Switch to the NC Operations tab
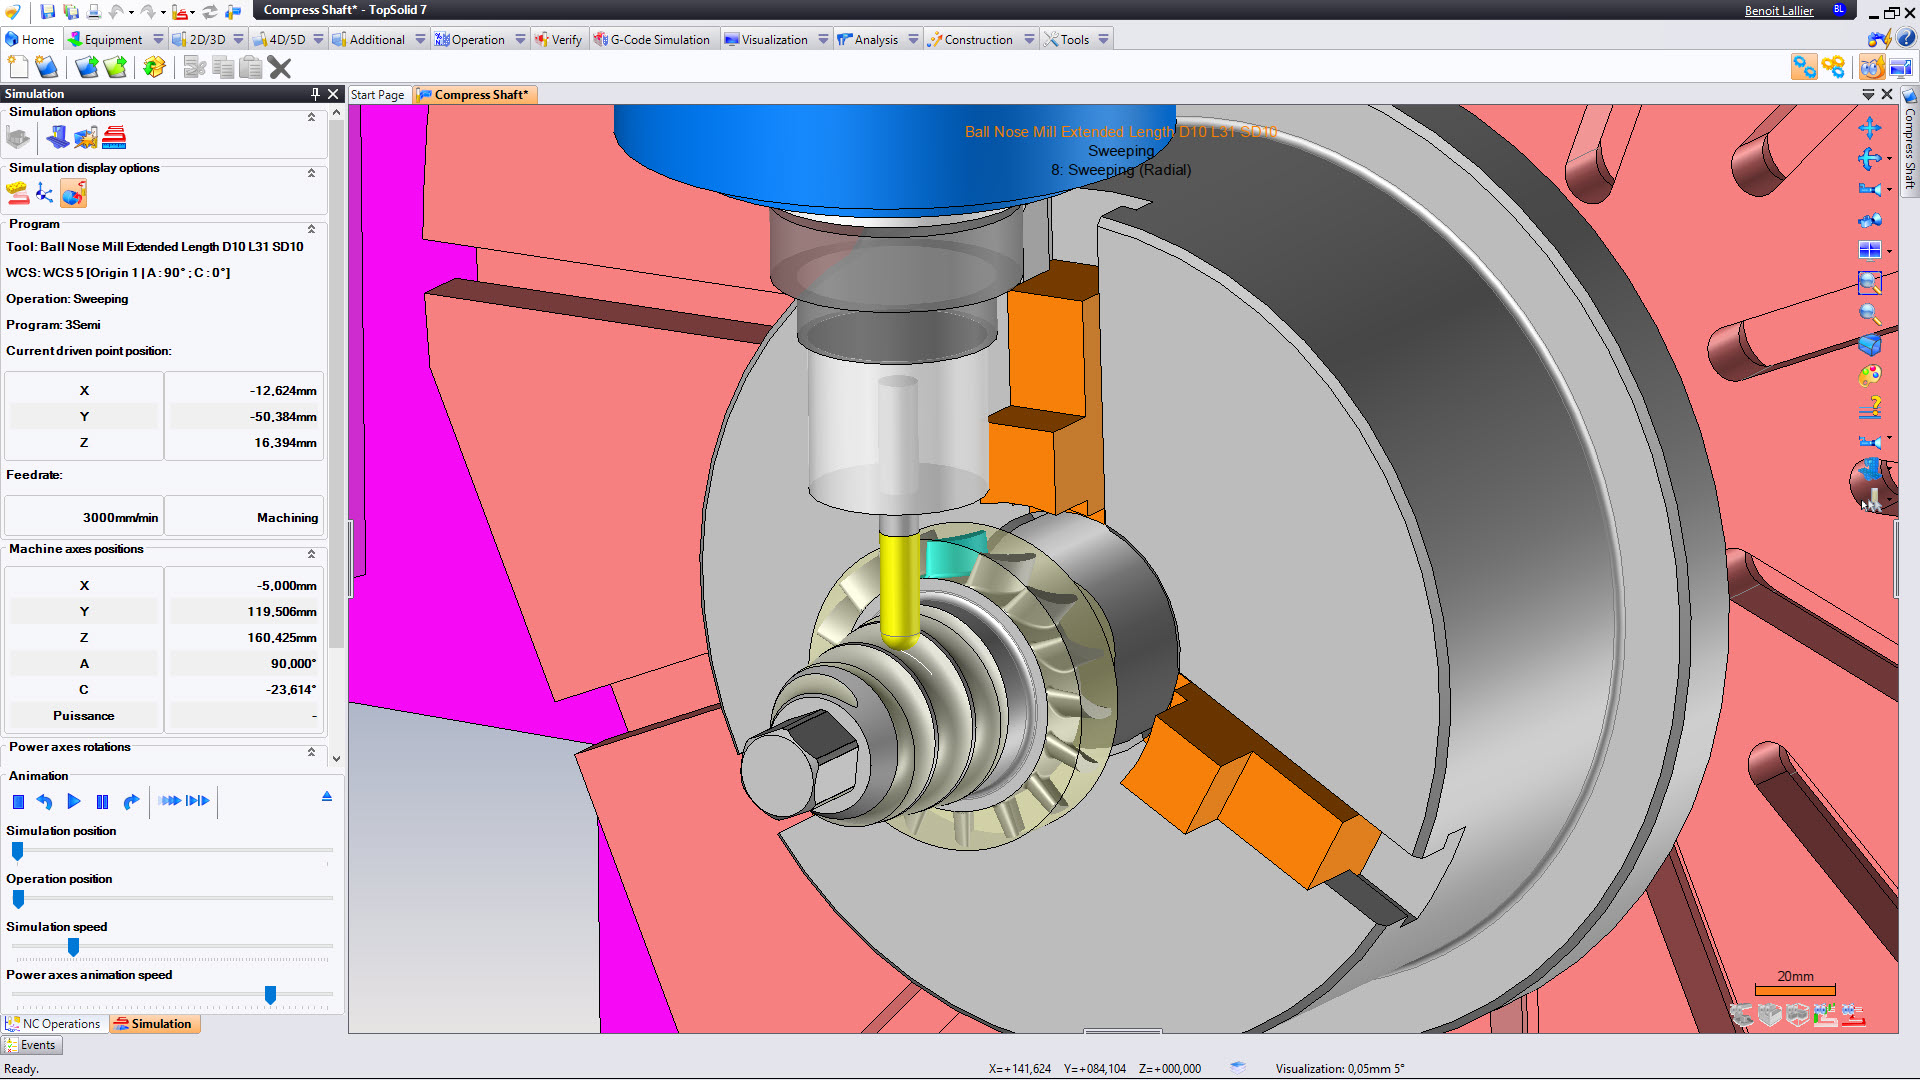 pos(54,1024)
